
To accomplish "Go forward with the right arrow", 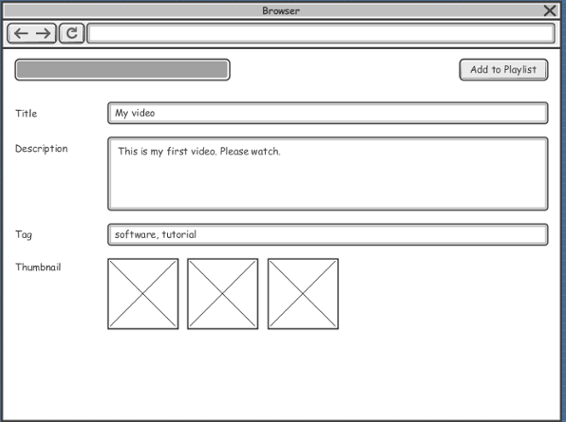I will 43,34.
